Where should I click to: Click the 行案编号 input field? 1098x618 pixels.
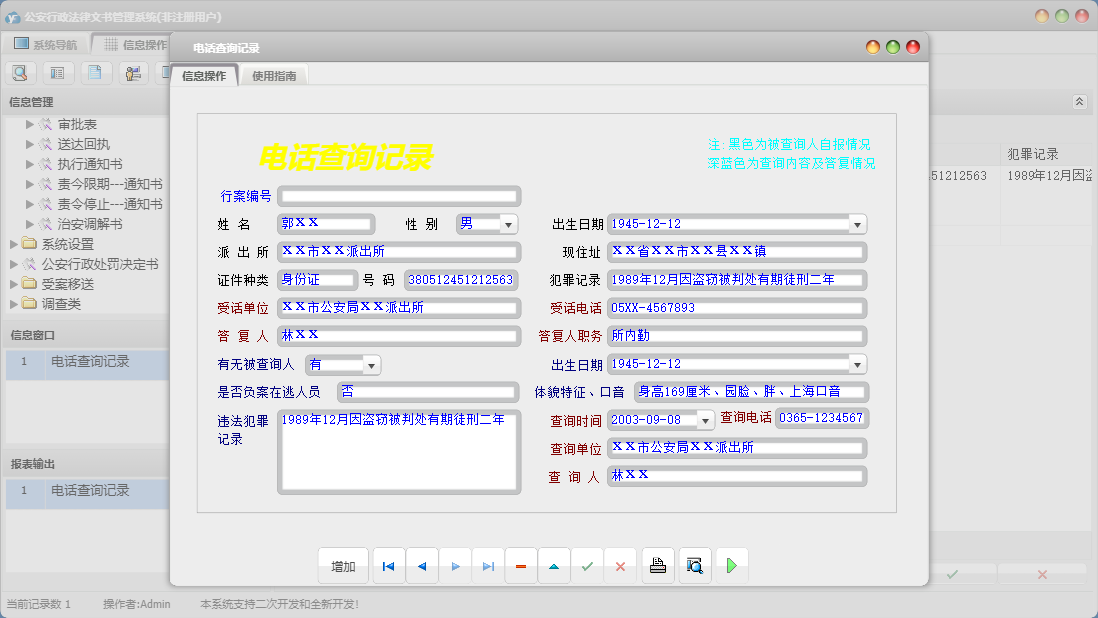[398, 196]
